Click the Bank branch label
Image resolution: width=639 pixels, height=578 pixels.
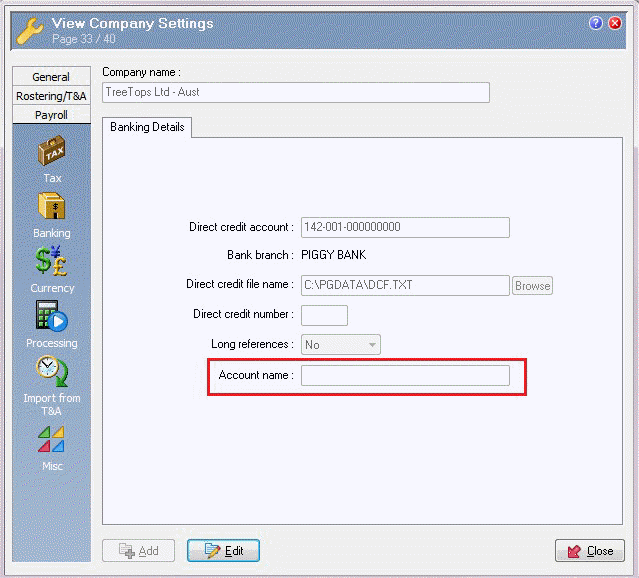[260, 255]
